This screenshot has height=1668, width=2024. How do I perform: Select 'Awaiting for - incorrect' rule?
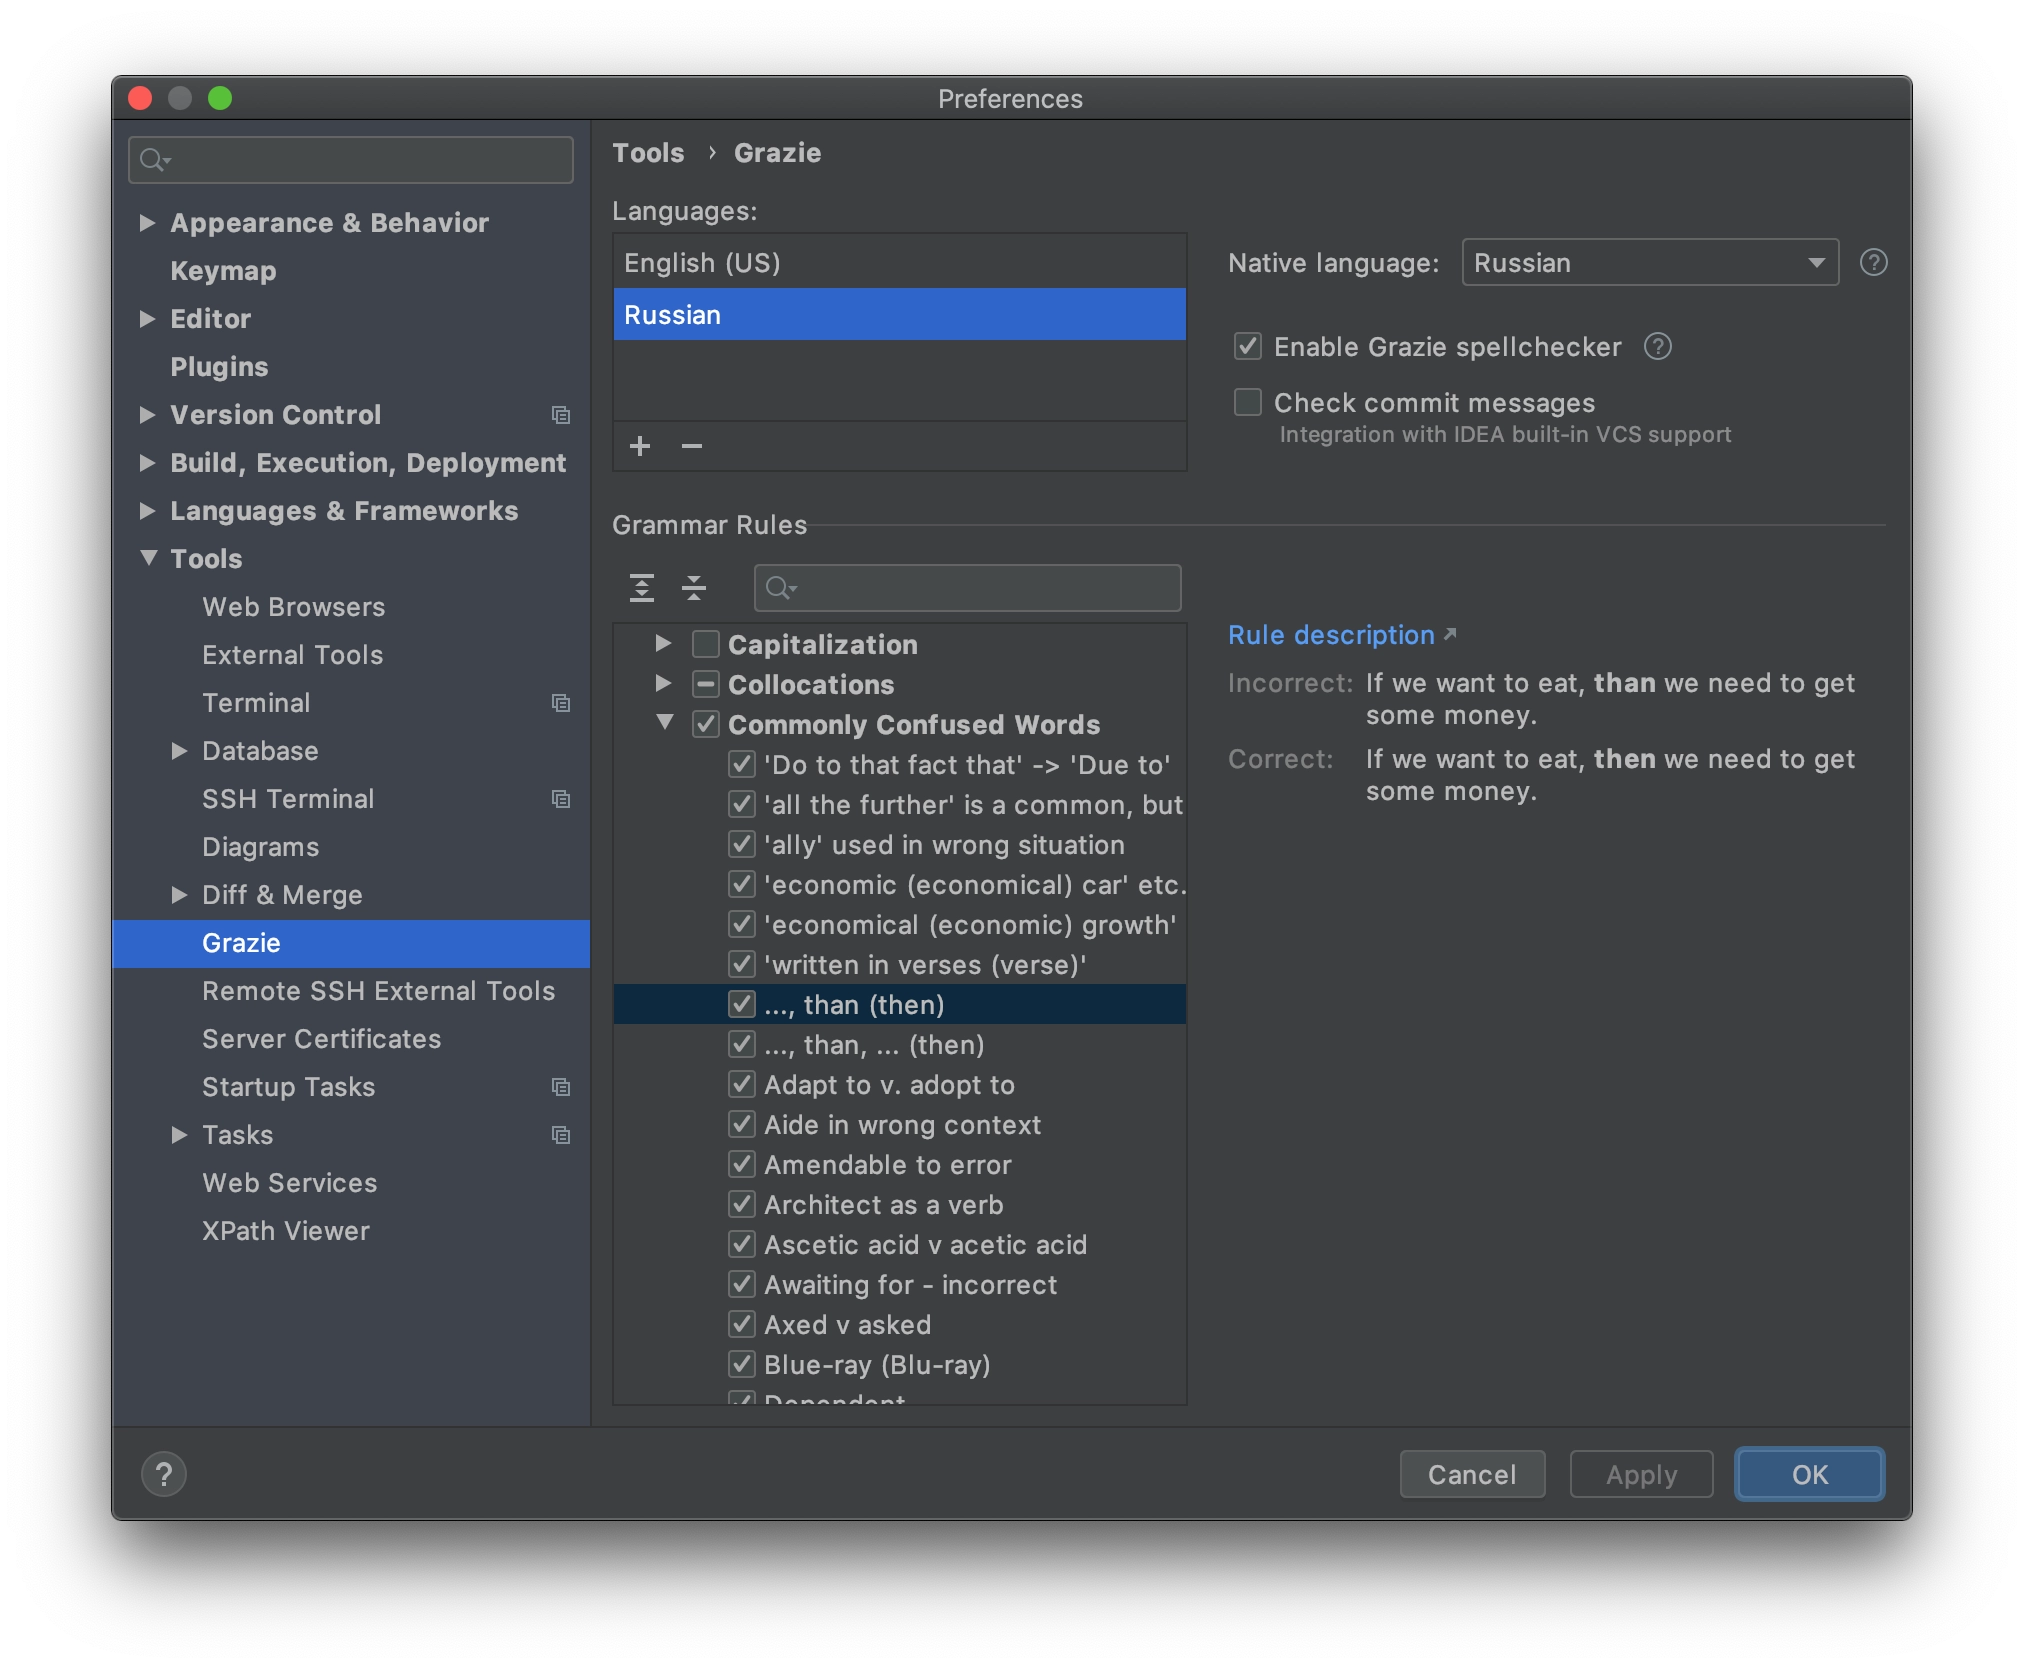pos(900,1284)
